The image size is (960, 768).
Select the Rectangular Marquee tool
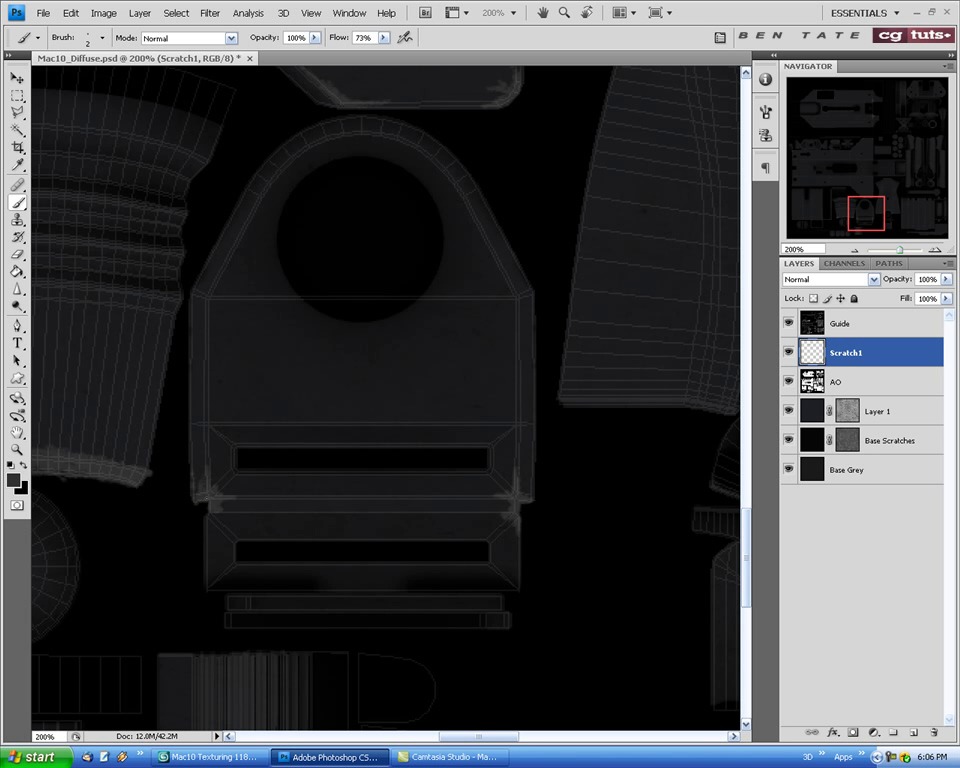tap(17, 96)
